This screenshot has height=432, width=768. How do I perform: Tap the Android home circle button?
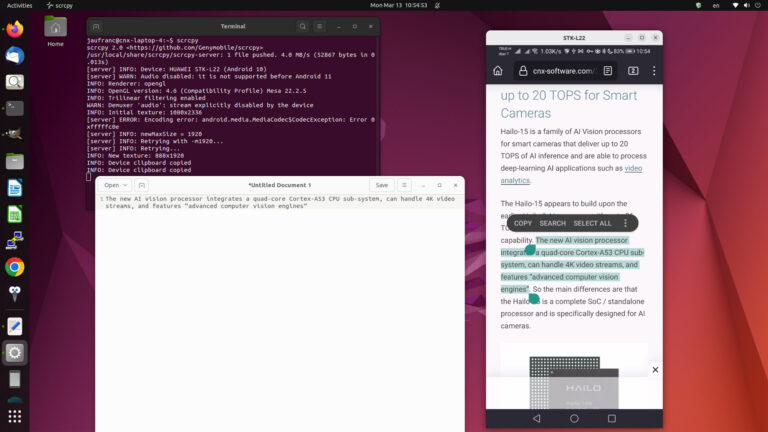(x=574, y=418)
